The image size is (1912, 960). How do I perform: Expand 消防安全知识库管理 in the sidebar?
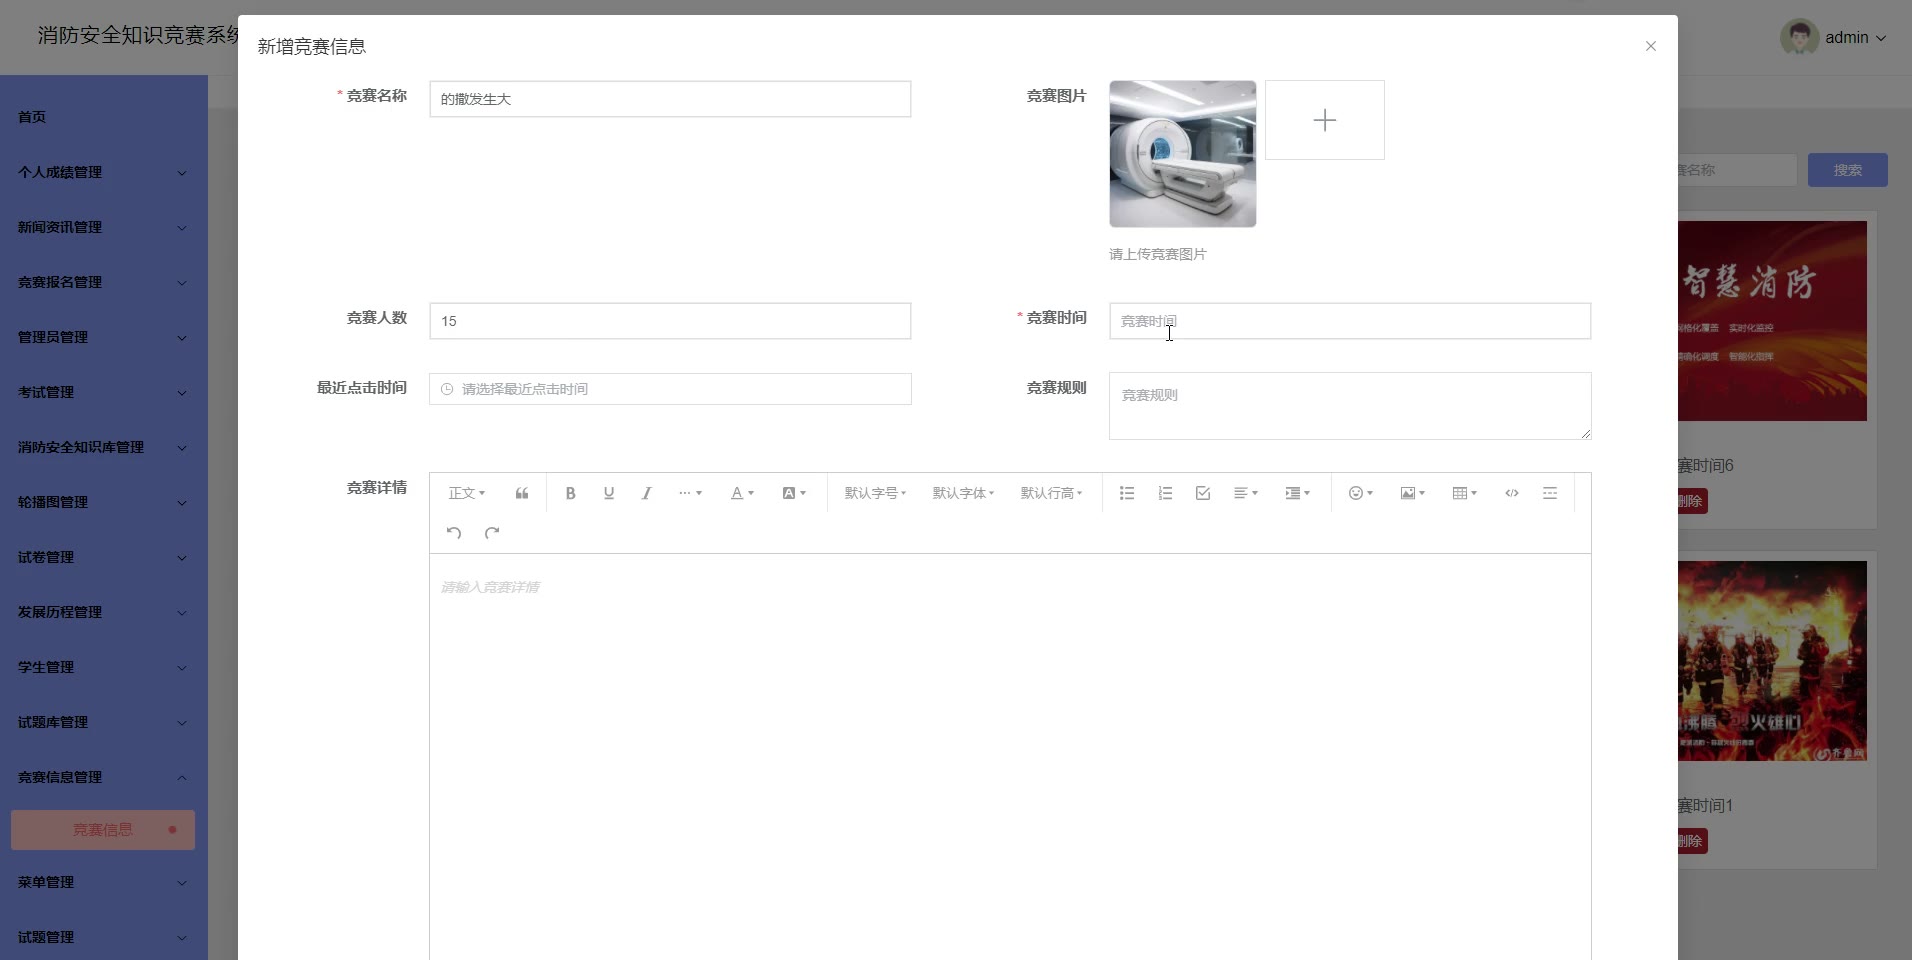(x=104, y=447)
